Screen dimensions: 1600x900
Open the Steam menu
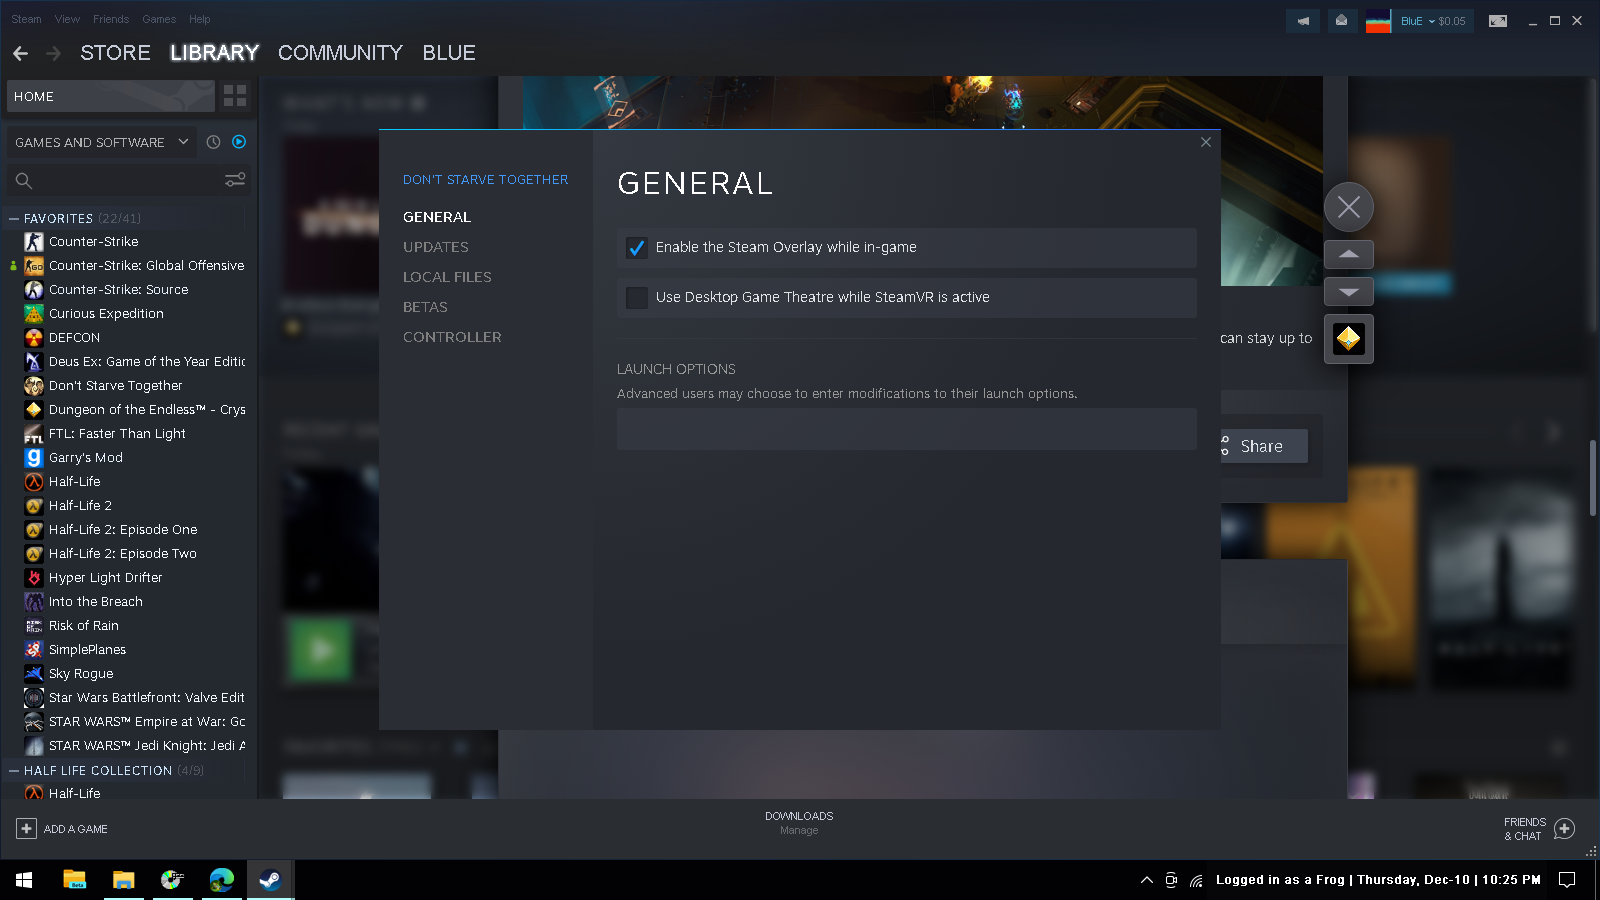click(27, 19)
